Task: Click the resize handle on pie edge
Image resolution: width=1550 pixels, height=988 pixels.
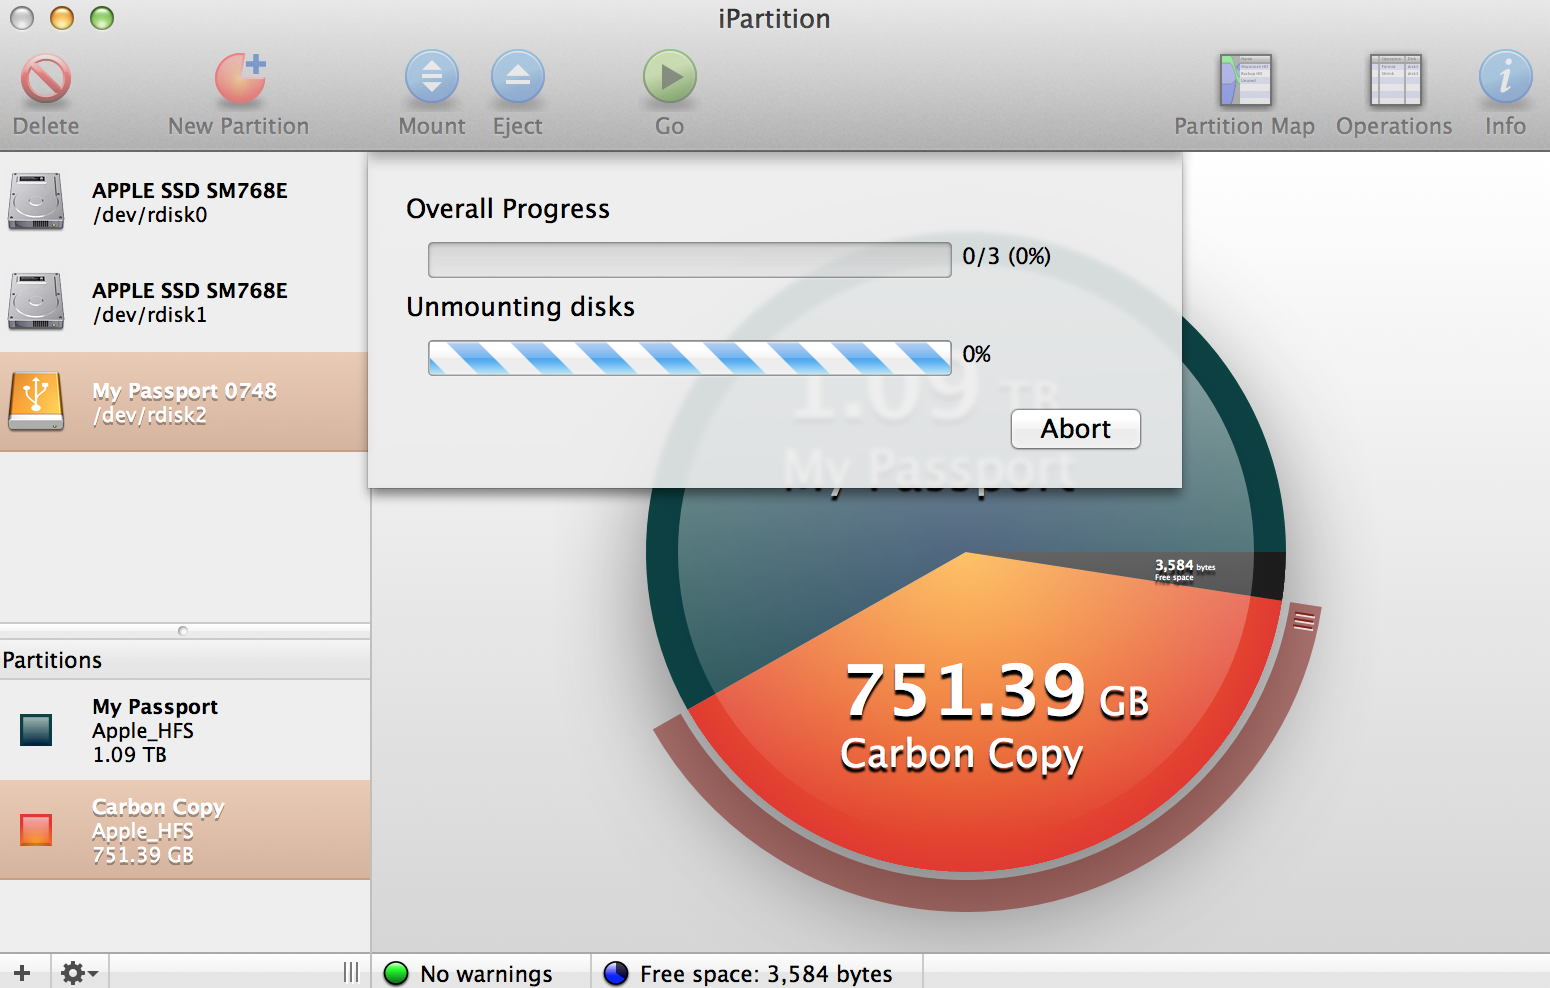Action: click(1304, 622)
